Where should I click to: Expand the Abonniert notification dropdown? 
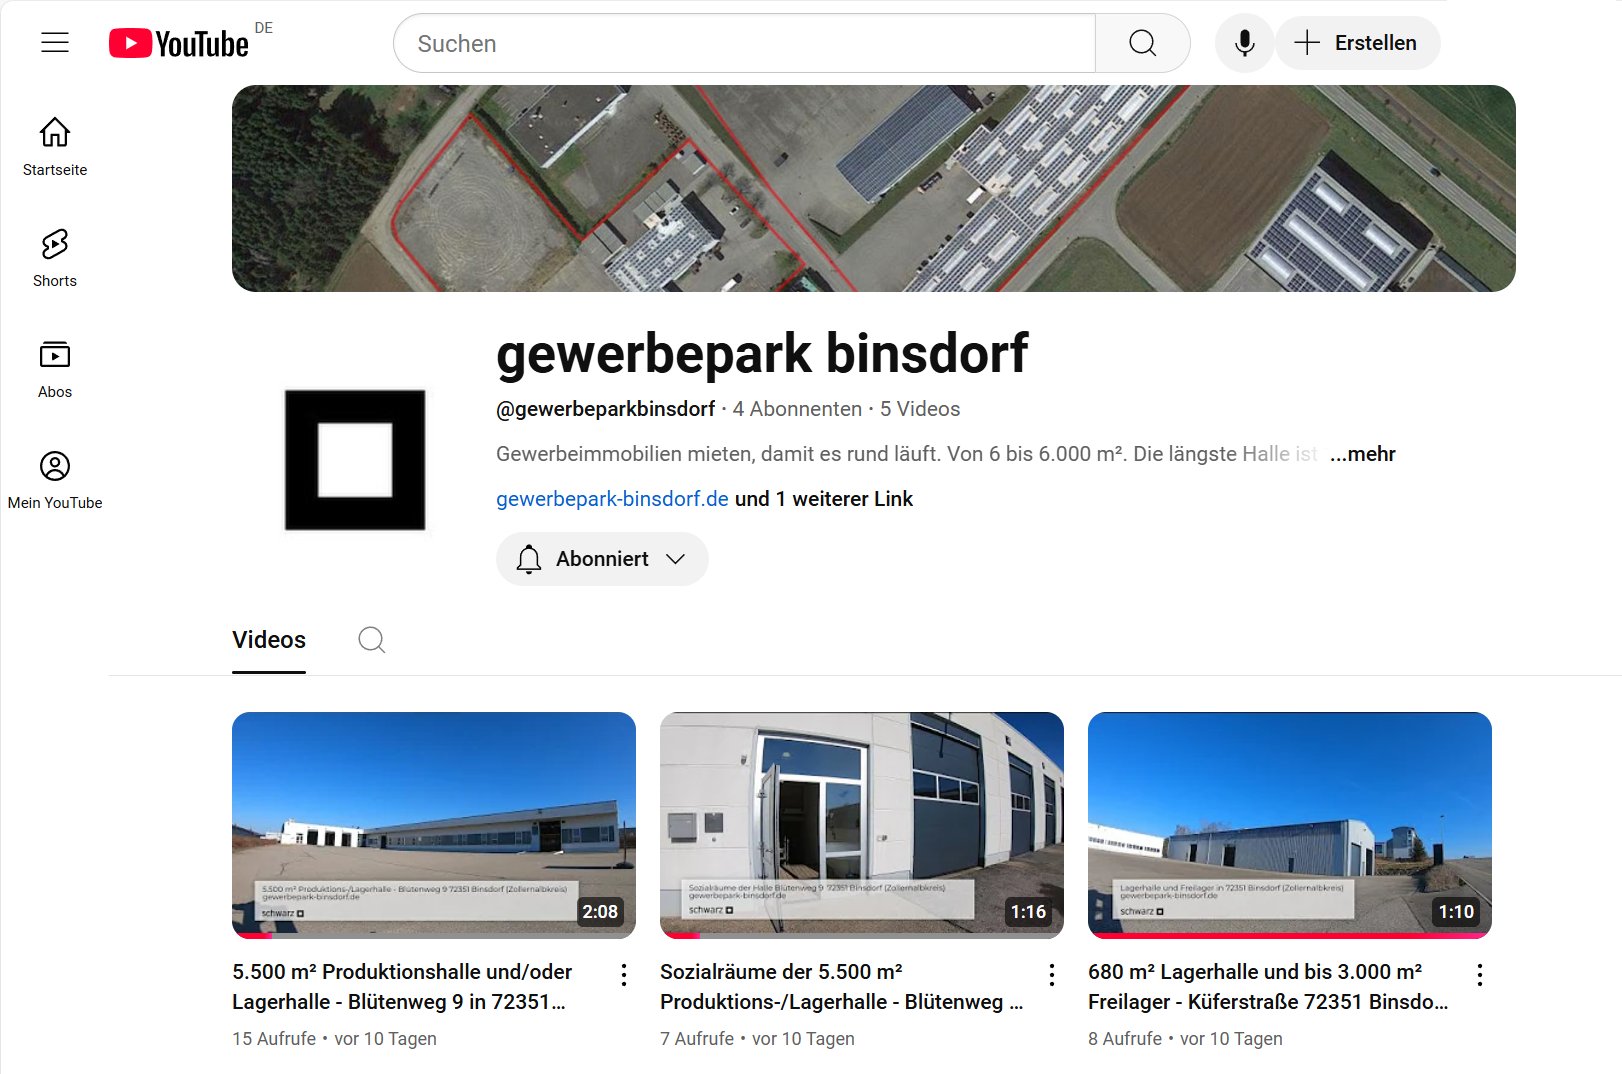(602, 559)
